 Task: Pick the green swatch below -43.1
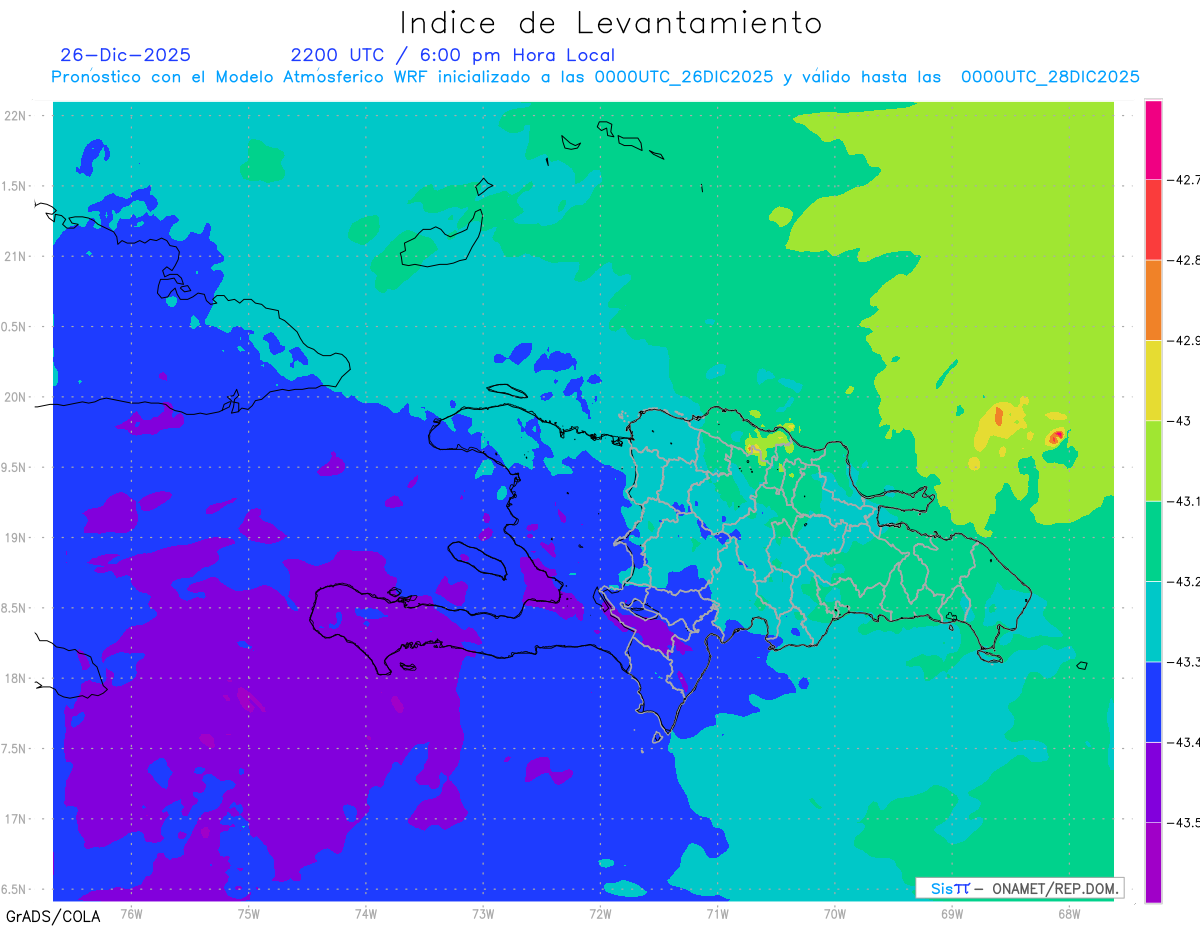pos(1153,541)
